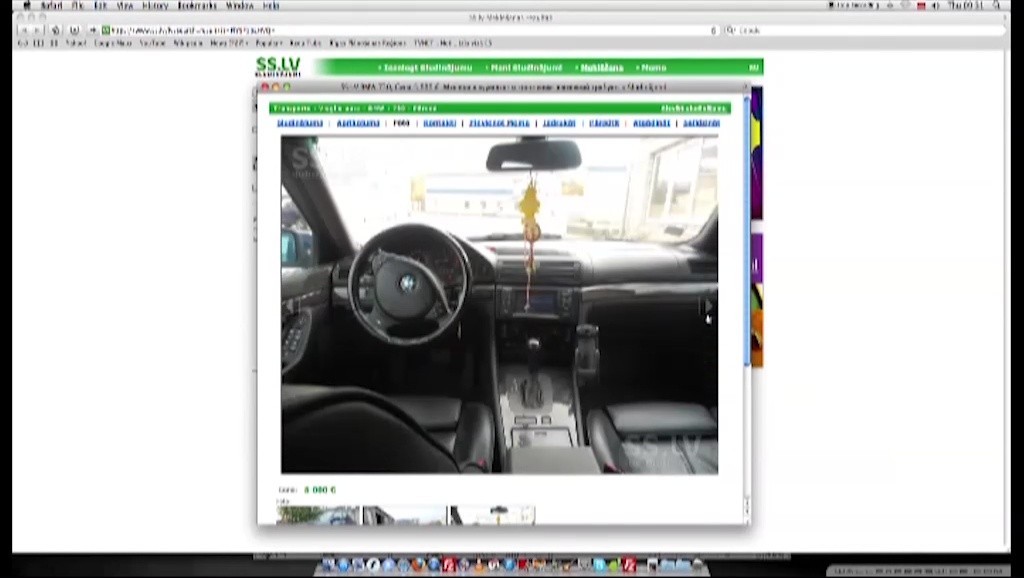Launch Firefox from the Dock
Viewport: 1024px width, 578px height.
click(x=418, y=565)
